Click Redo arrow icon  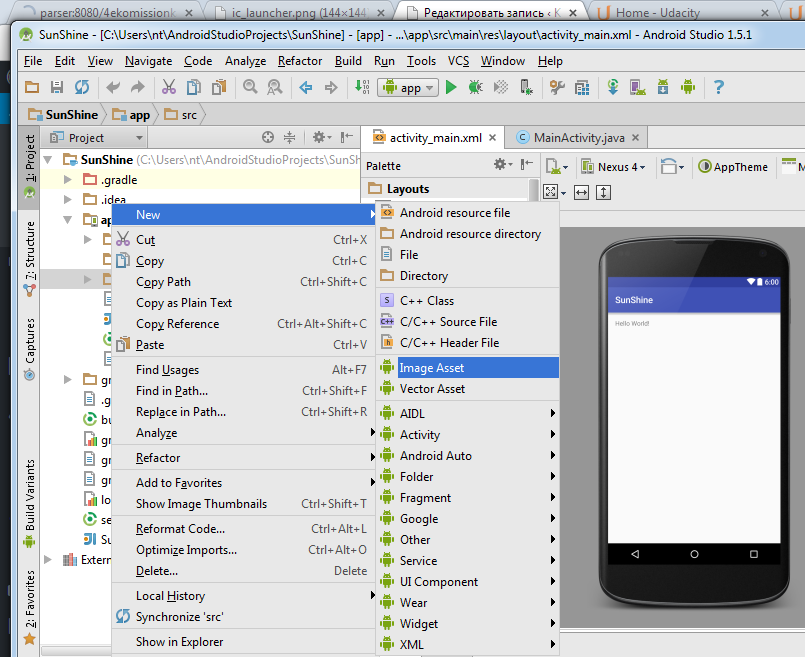coord(138,87)
